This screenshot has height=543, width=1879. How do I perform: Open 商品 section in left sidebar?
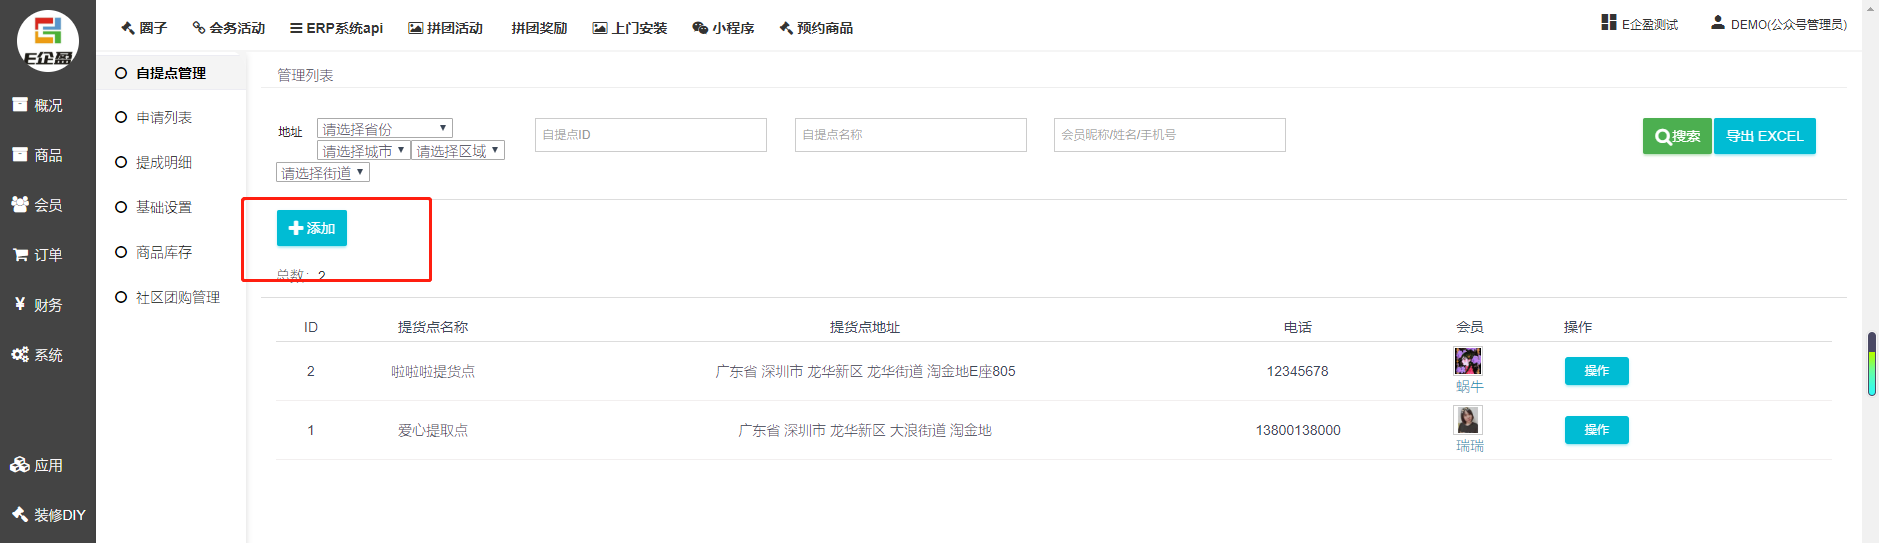[37, 155]
